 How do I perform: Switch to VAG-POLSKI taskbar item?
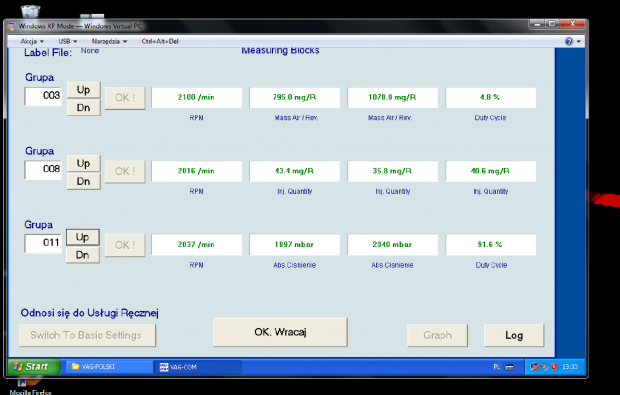click(x=109, y=367)
